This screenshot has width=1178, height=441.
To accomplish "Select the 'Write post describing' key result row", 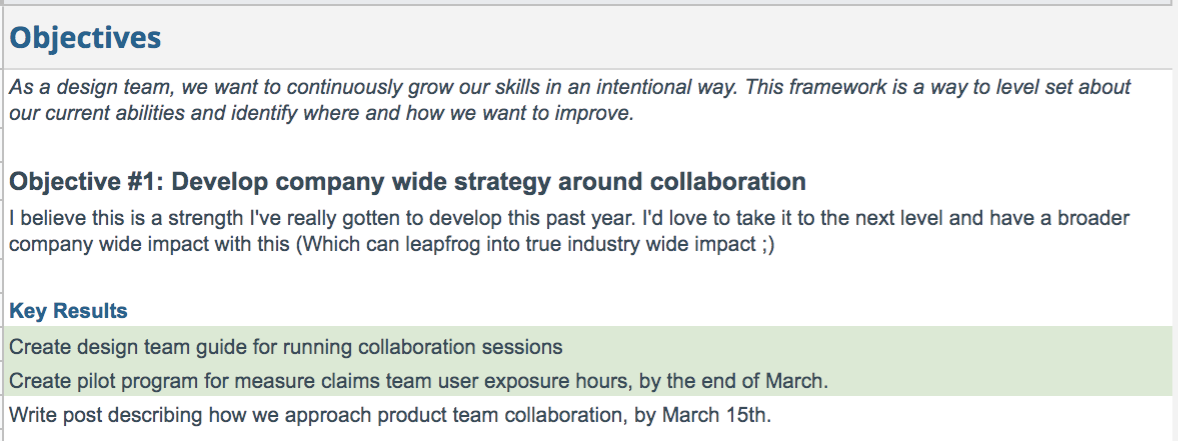I will pos(588,414).
